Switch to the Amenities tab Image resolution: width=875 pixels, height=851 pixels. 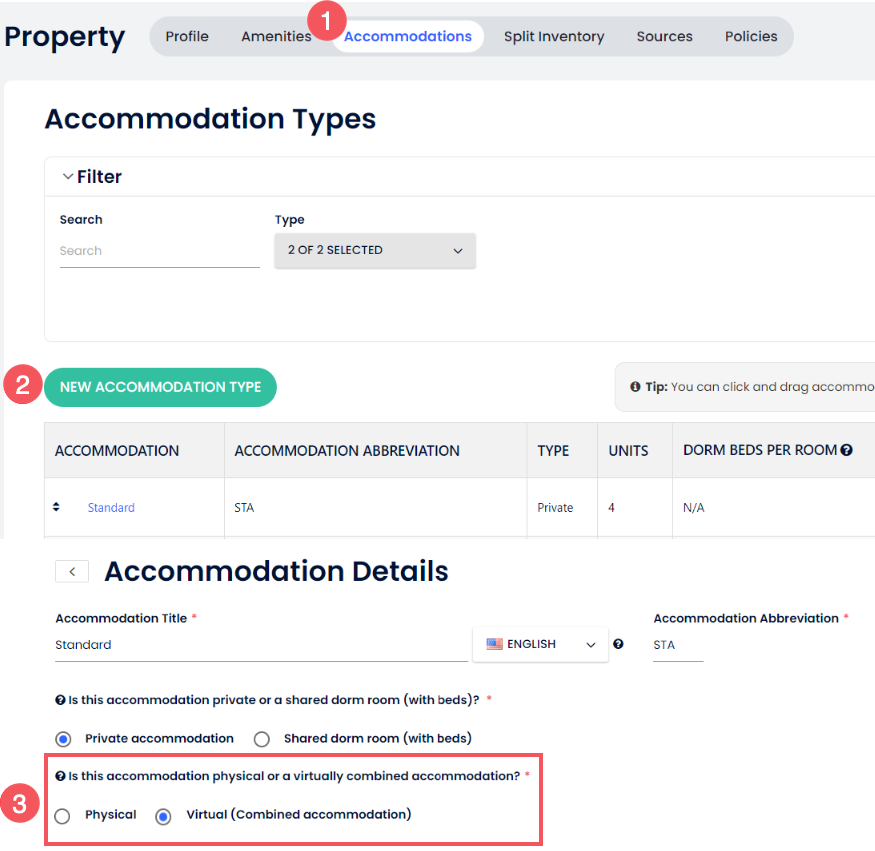pyautogui.click(x=276, y=36)
